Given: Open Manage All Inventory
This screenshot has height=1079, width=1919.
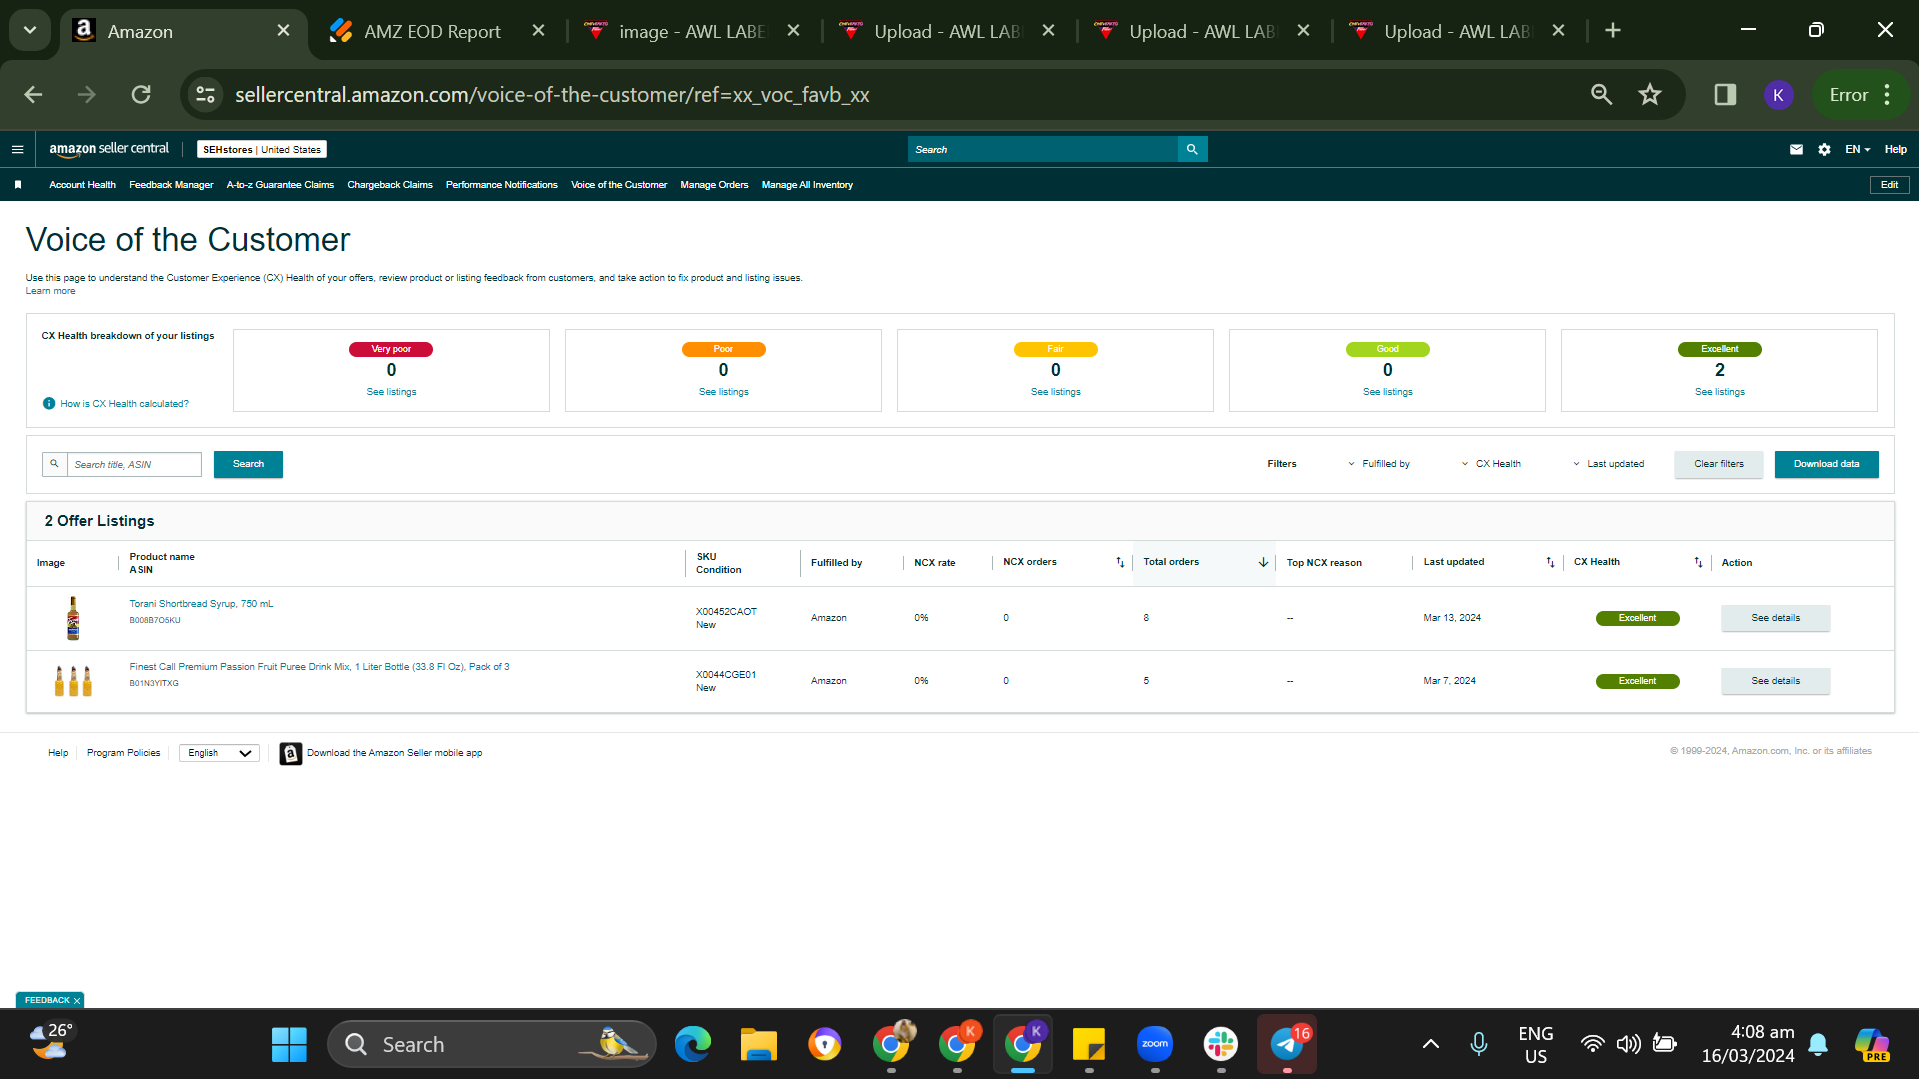Looking at the screenshot, I should coord(807,185).
